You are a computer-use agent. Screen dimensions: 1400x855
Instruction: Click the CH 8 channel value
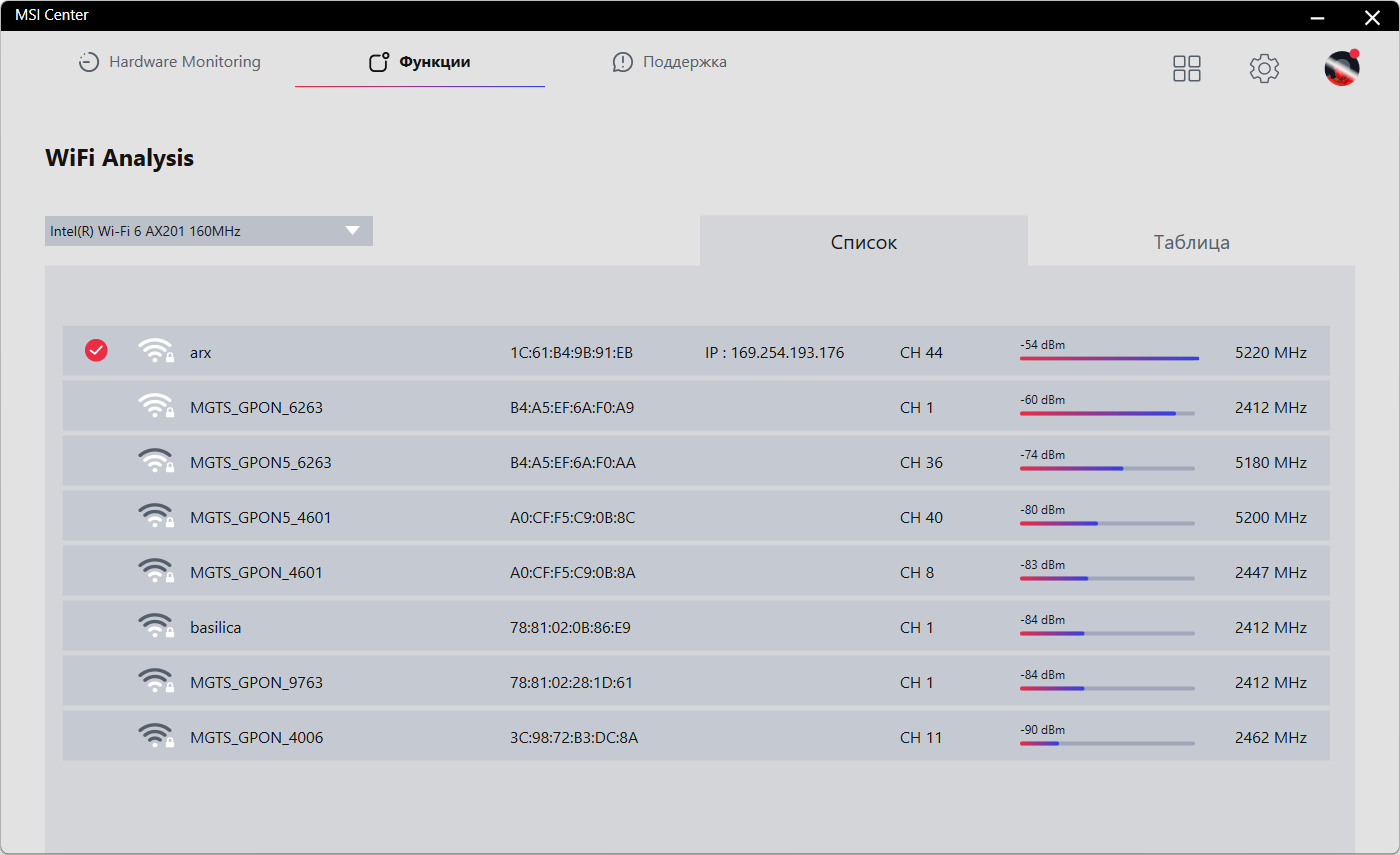pyautogui.click(x=917, y=573)
